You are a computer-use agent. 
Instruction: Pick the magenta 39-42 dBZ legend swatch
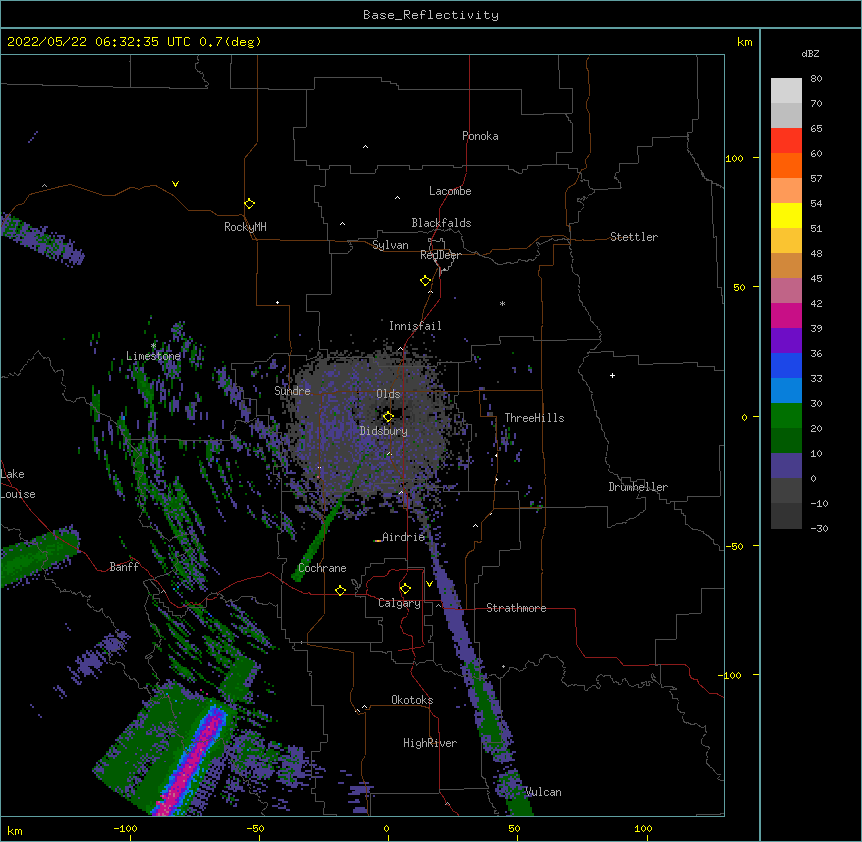pyautogui.click(x=786, y=315)
